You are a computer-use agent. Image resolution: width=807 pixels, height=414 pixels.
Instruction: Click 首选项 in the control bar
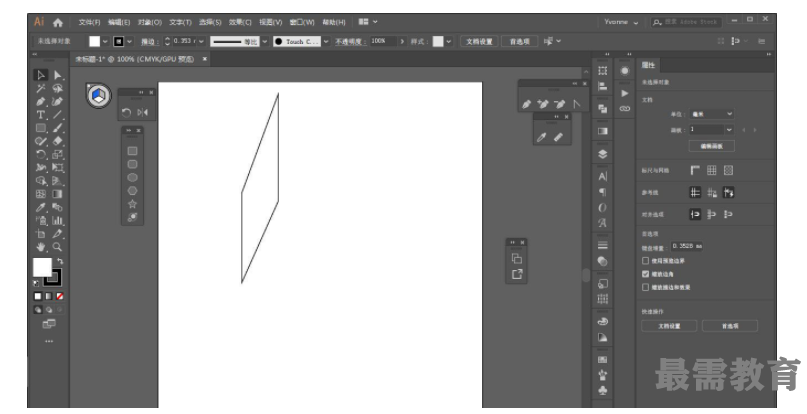point(520,41)
